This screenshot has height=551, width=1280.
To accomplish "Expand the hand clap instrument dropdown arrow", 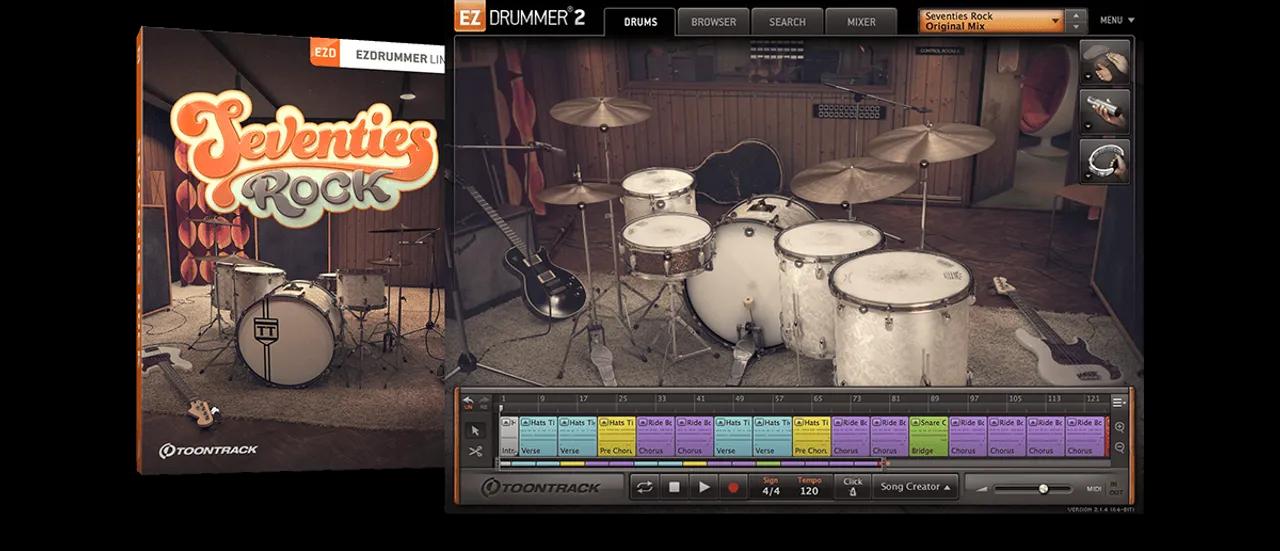I will (x=1087, y=76).
